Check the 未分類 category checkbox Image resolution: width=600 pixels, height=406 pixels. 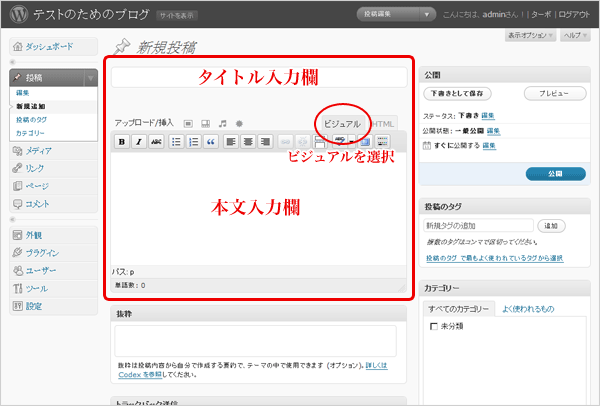tap(434, 326)
